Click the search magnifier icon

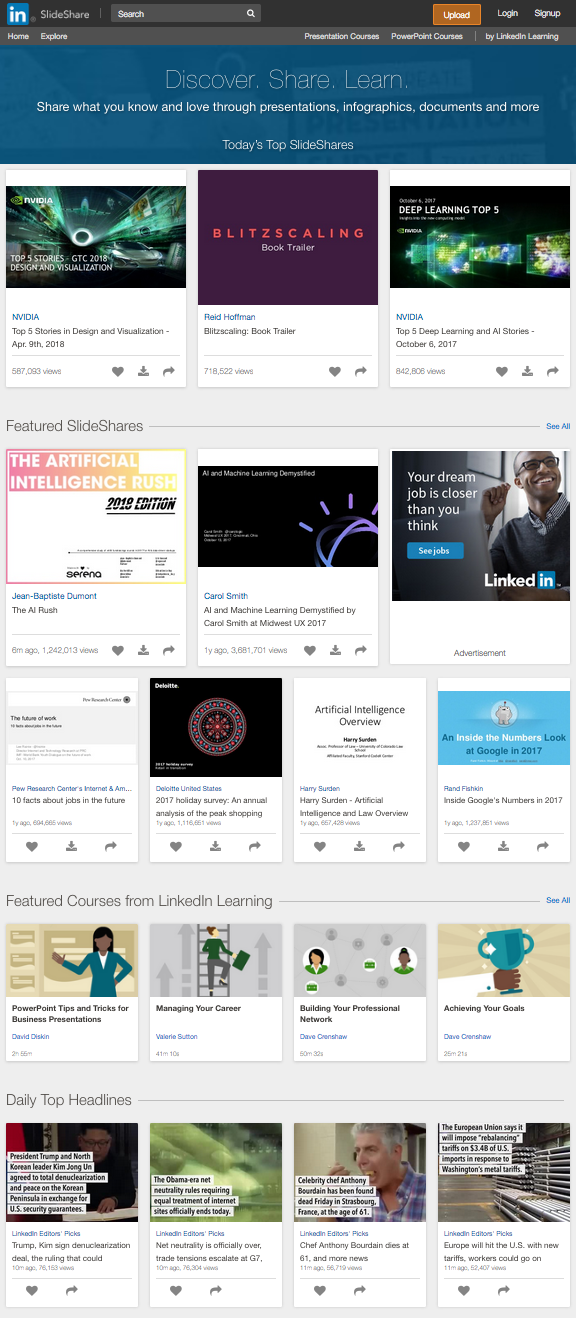(251, 14)
